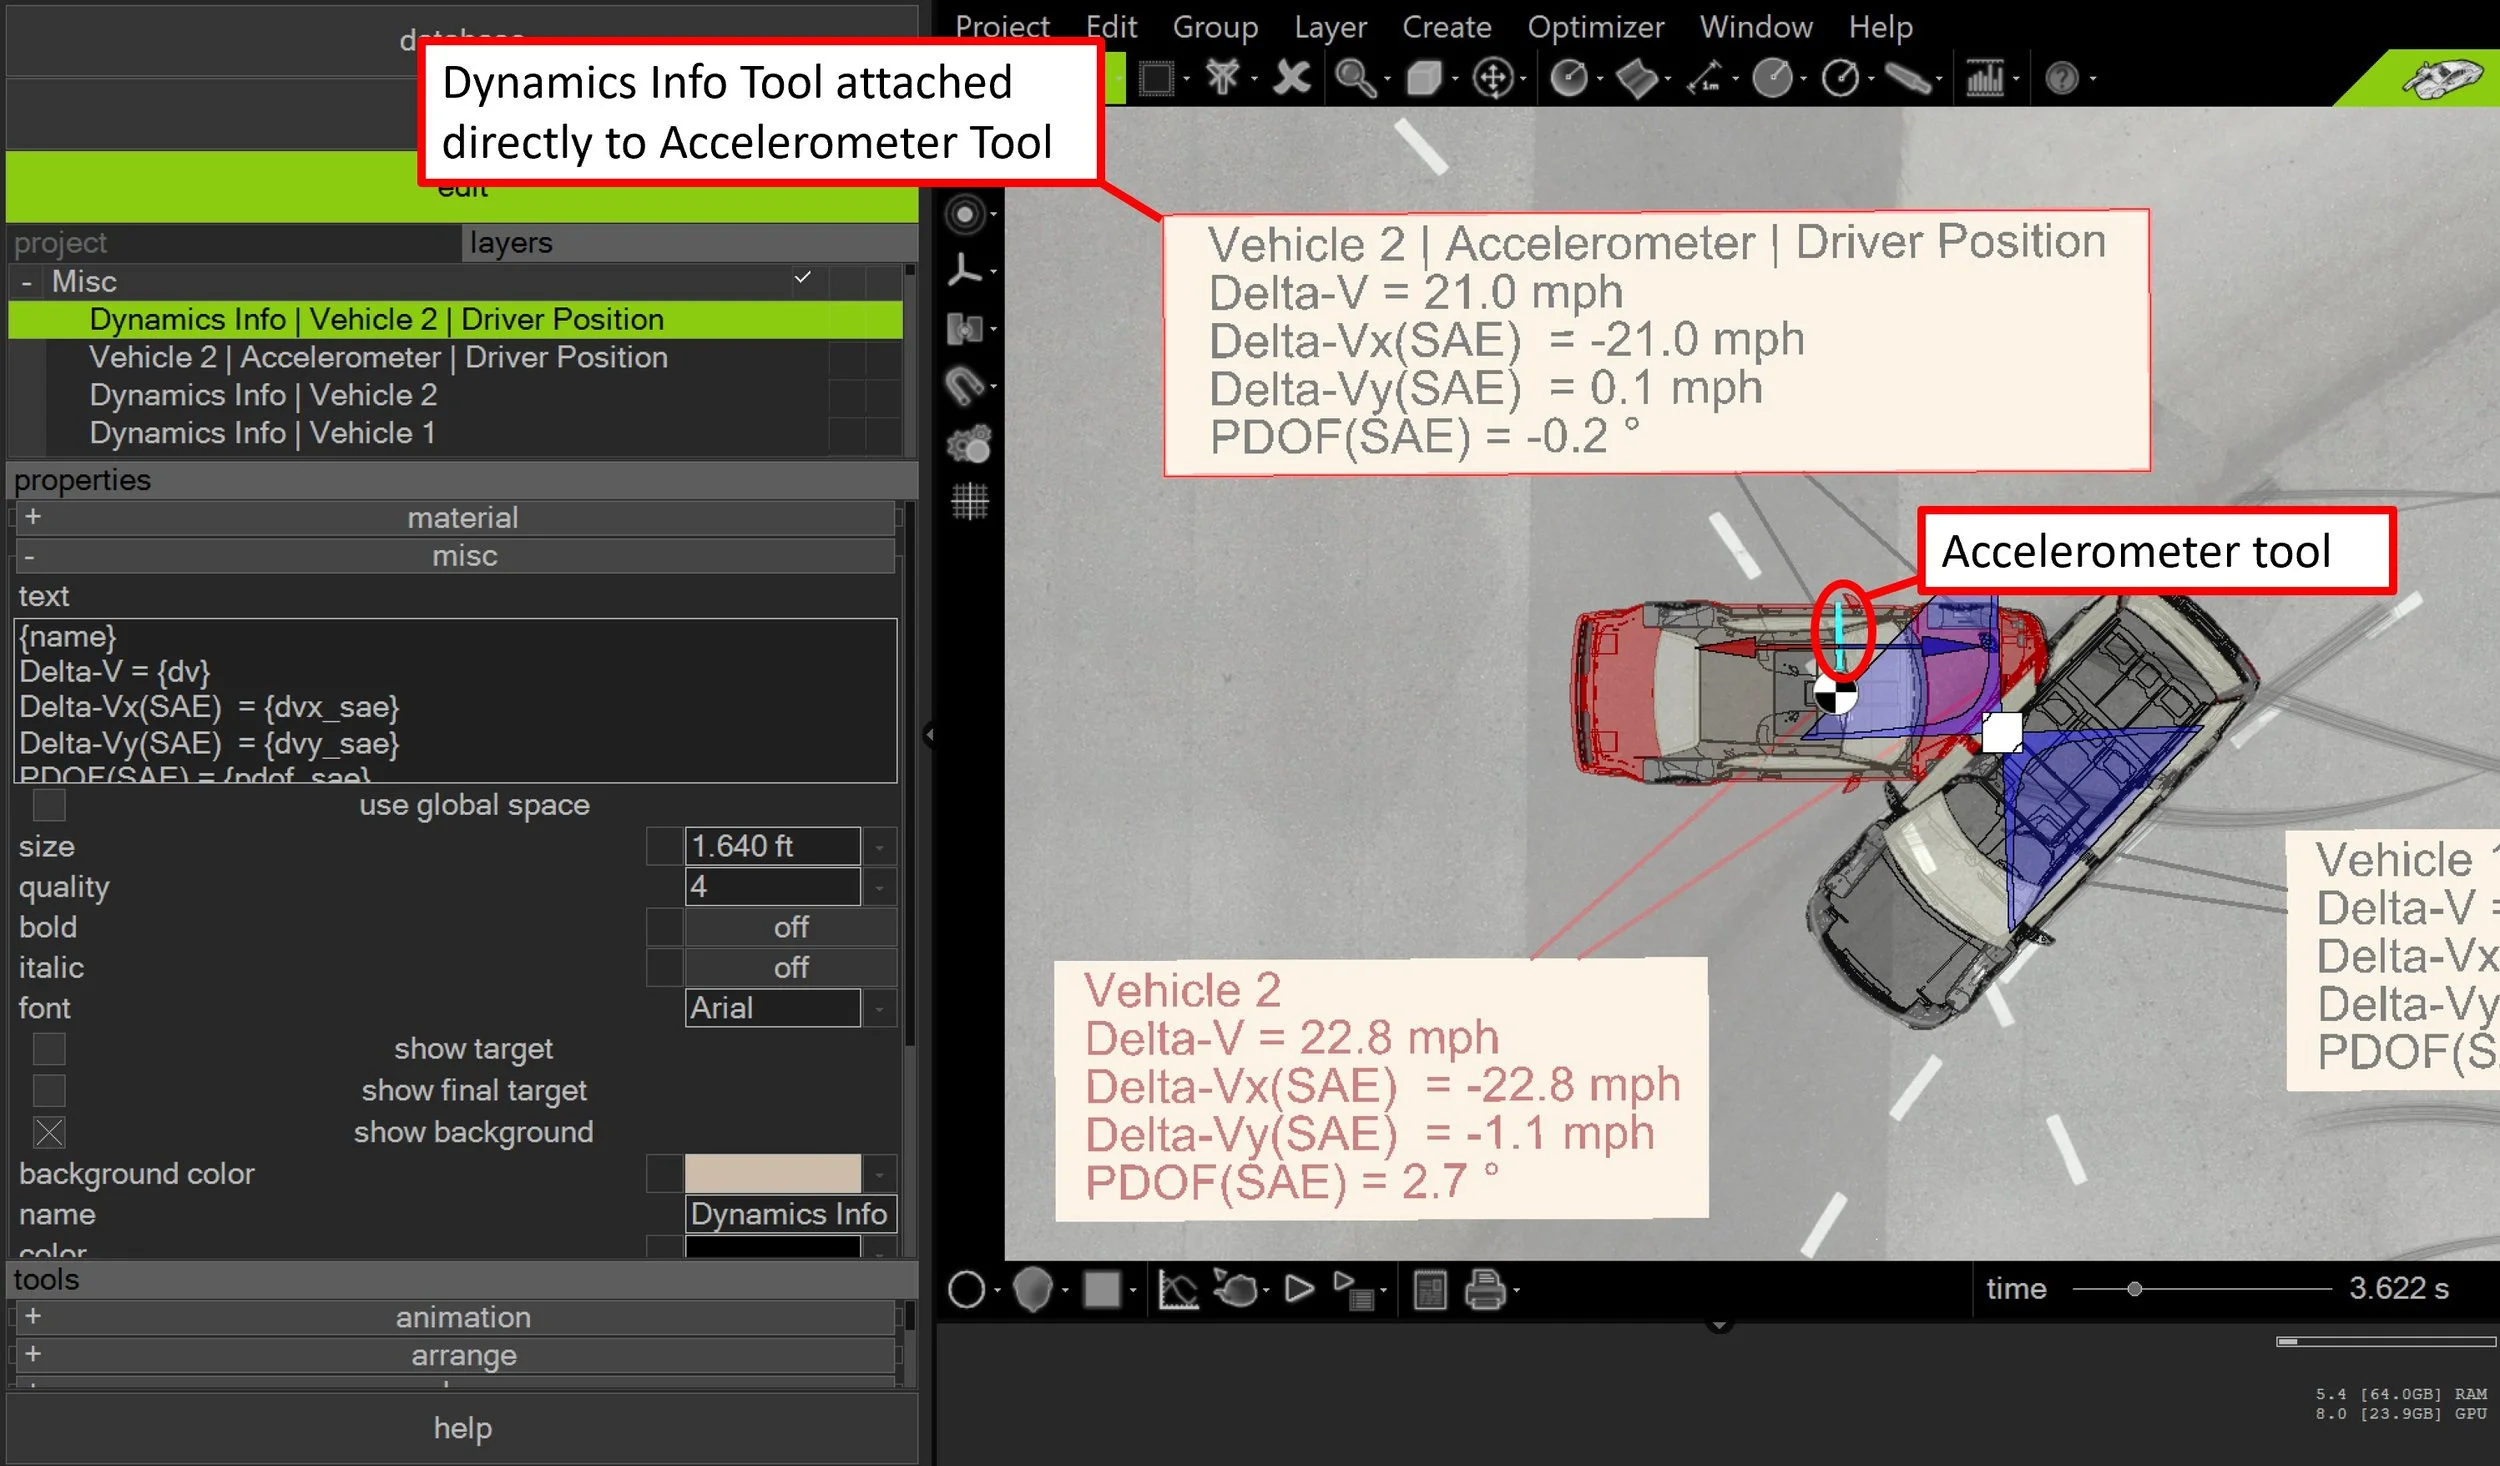This screenshot has width=2500, height=1466.
Task: Select Dynamics Info | Vehicle 1 item
Action: [x=262, y=434]
